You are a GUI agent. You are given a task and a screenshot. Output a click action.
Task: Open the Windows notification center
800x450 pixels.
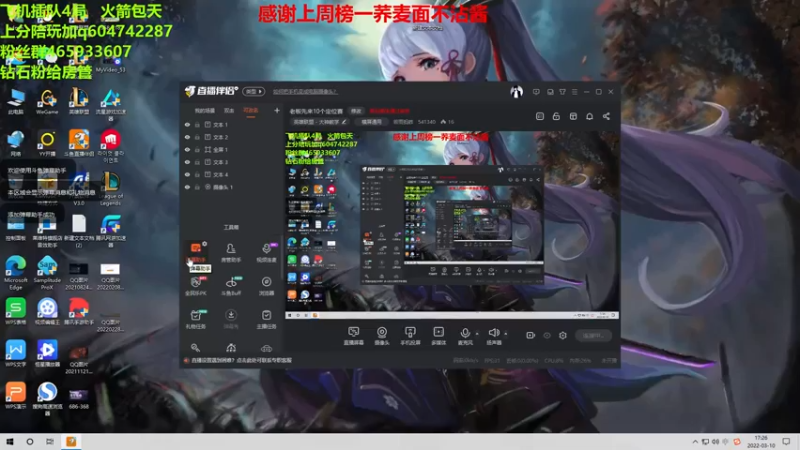(x=786, y=442)
